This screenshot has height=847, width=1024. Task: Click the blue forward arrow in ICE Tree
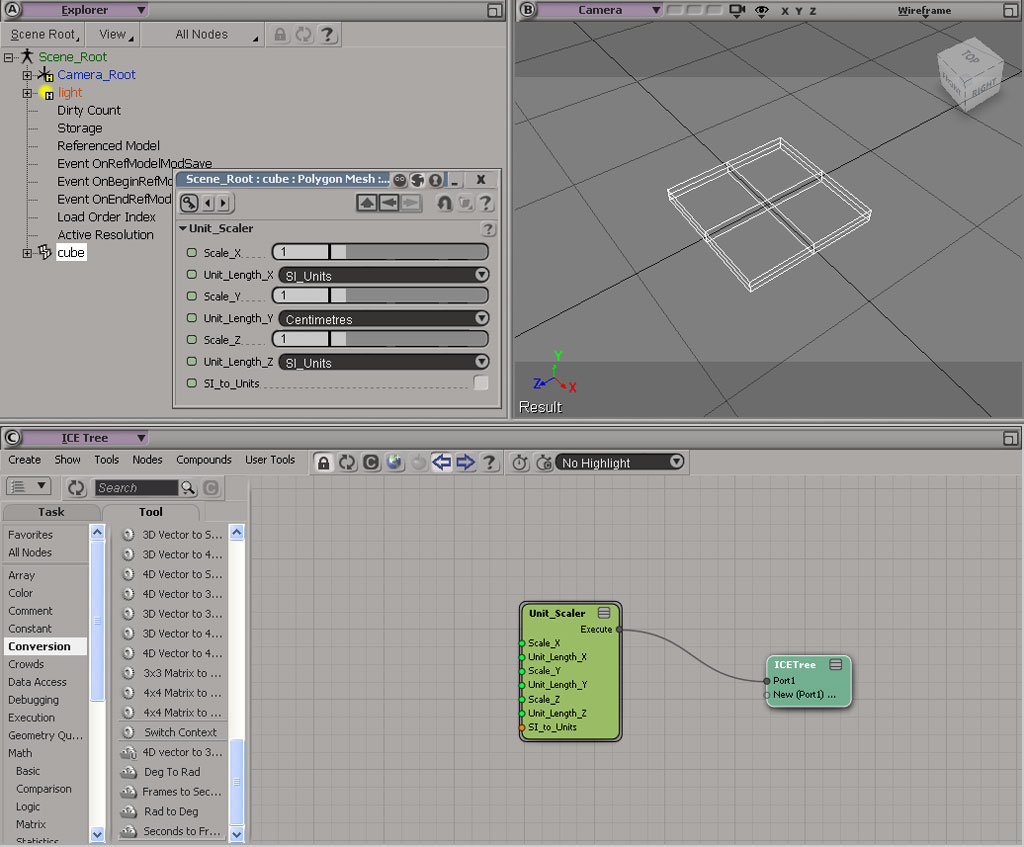(465, 462)
